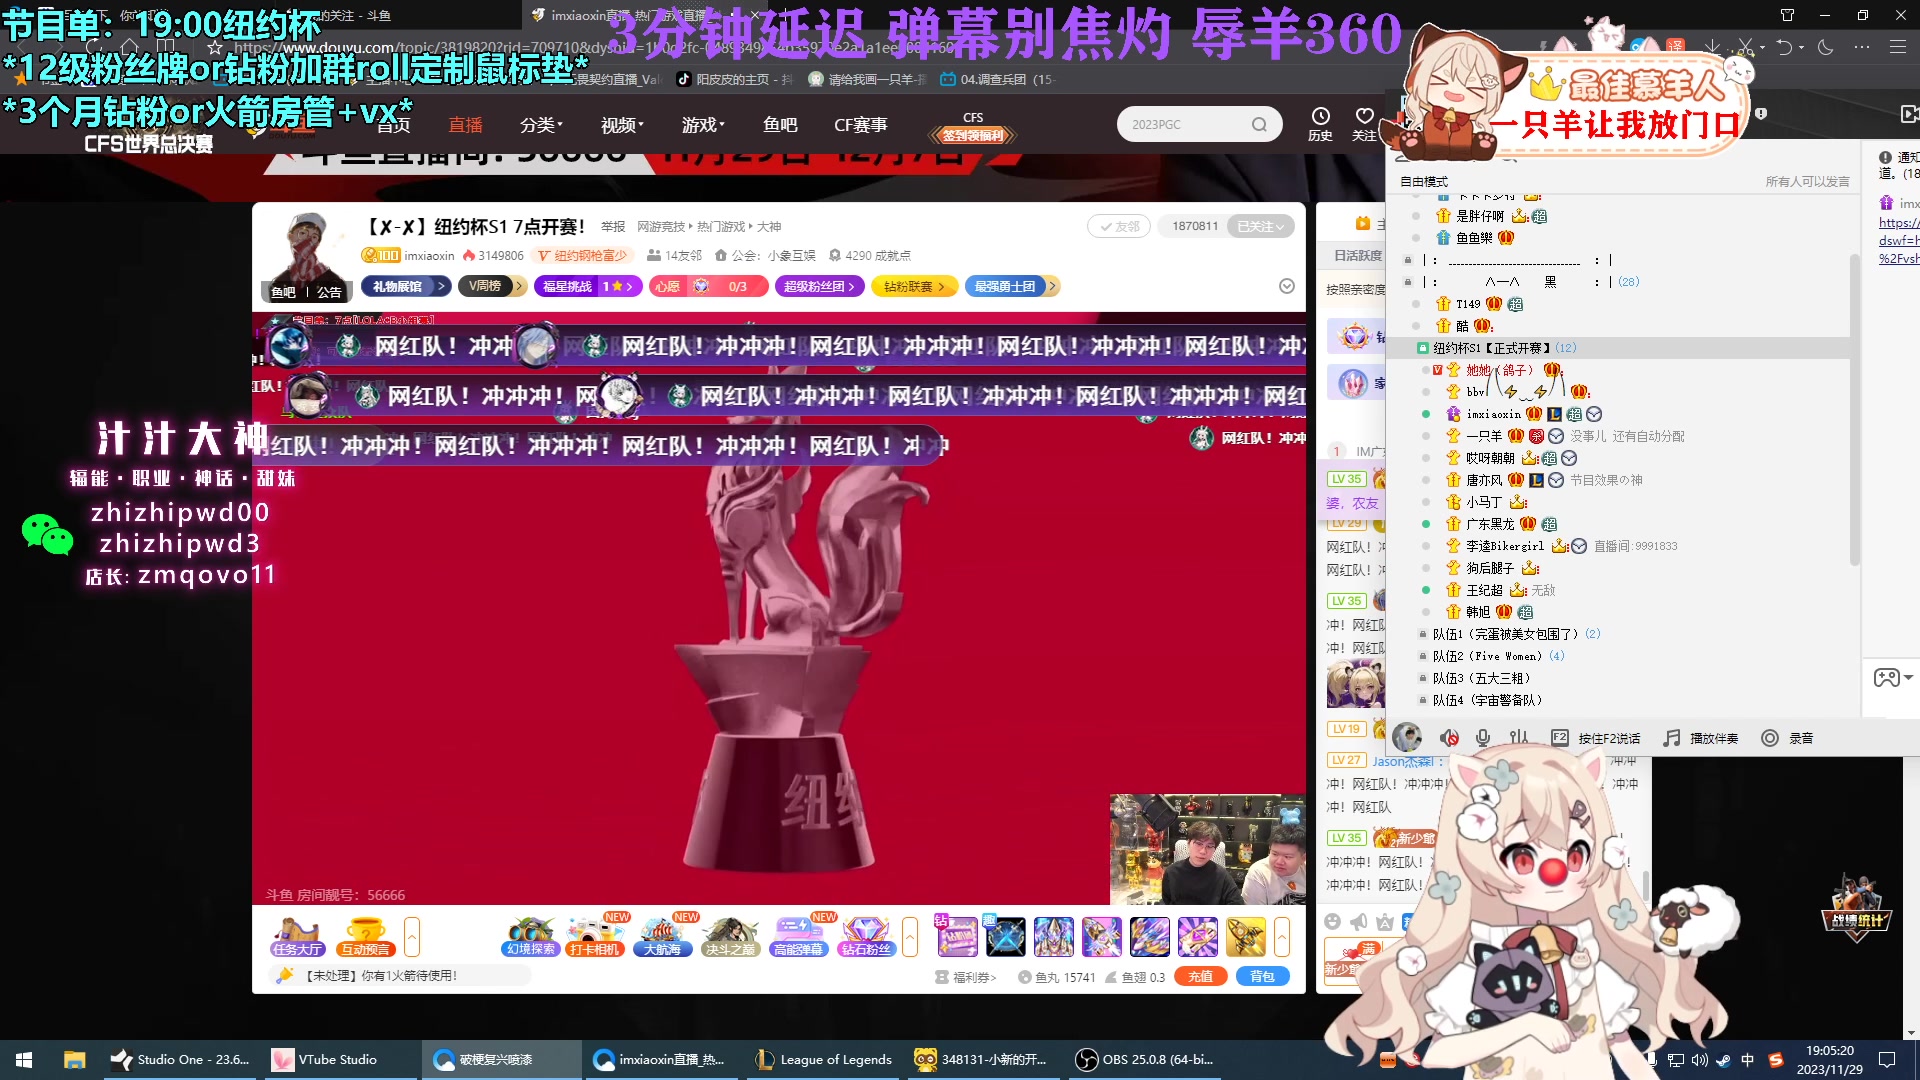Image resolution: width=1920 pixels, height=1080 pixels.
Task: Open Studio One from the taskbar
Action: tap(181, 1060)
